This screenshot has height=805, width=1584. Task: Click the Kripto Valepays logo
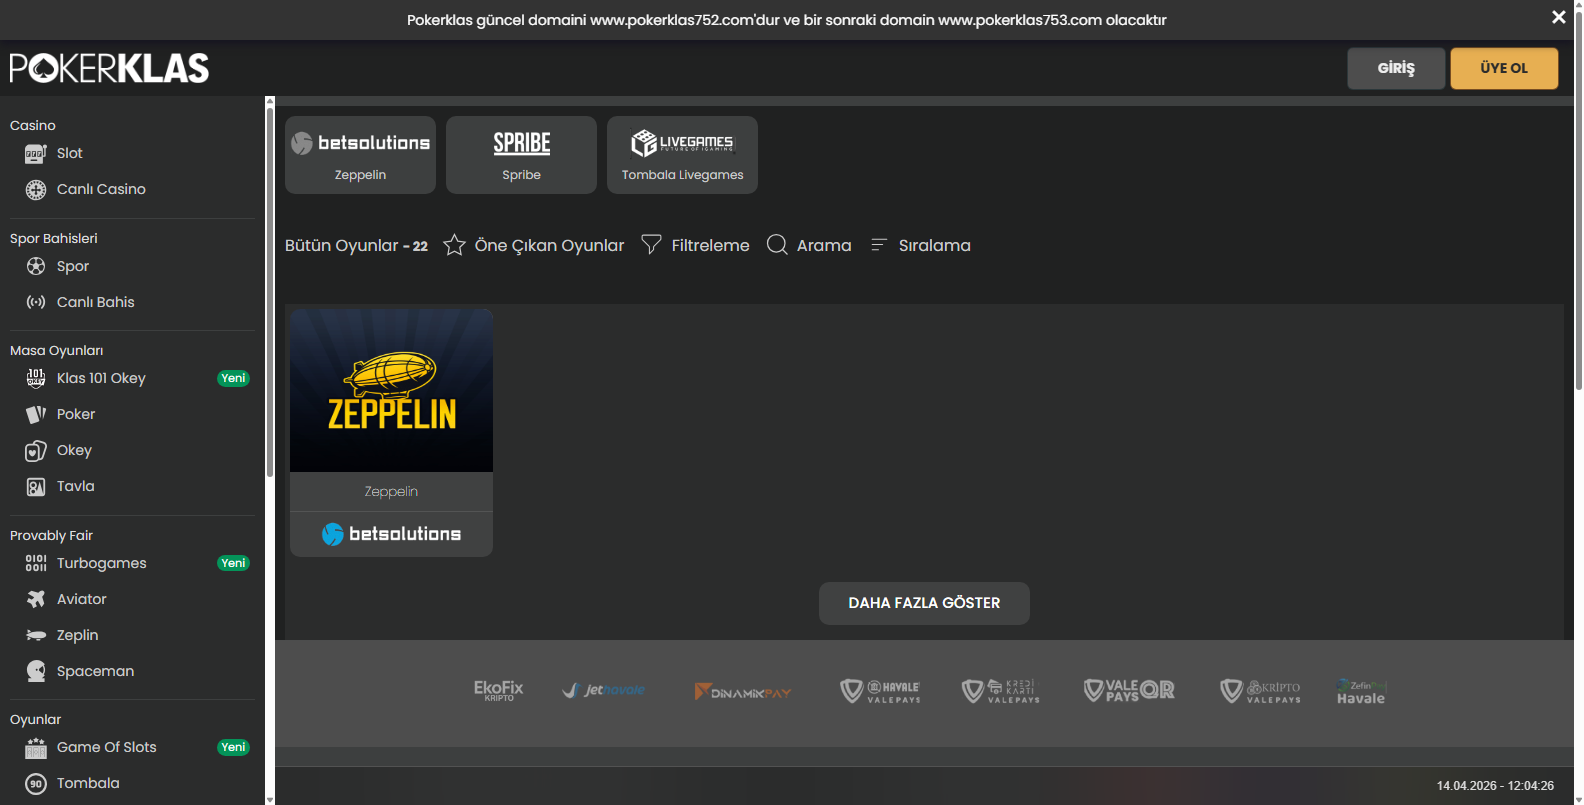(x=1260, y=691)
